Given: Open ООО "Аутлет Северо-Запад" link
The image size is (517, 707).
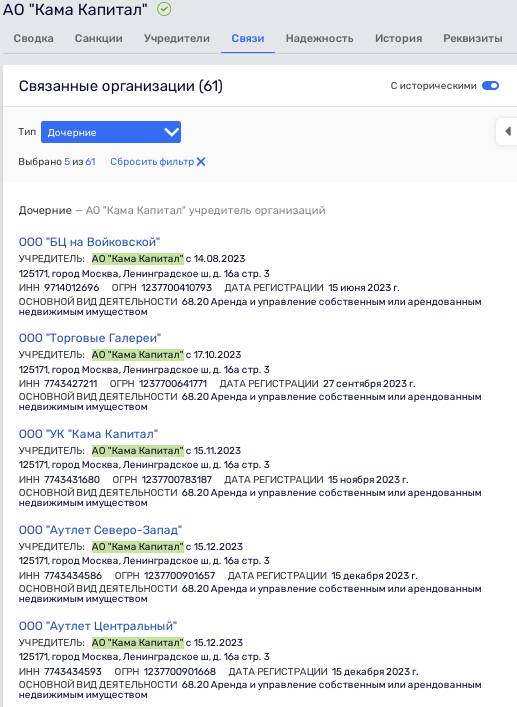Looking at the screenshot, I should tap(100, 530).
